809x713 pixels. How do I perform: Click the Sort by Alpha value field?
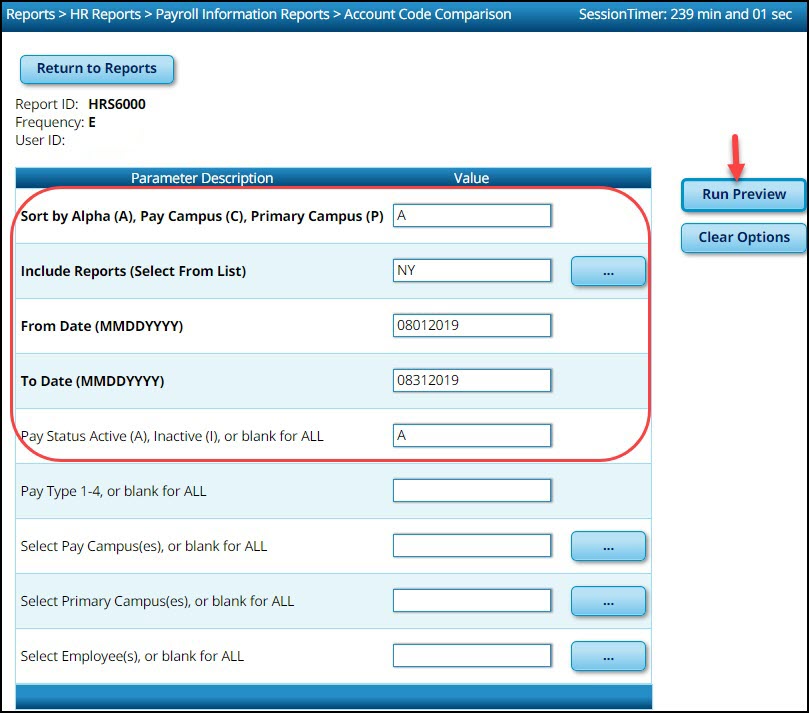tap(472, 215)
